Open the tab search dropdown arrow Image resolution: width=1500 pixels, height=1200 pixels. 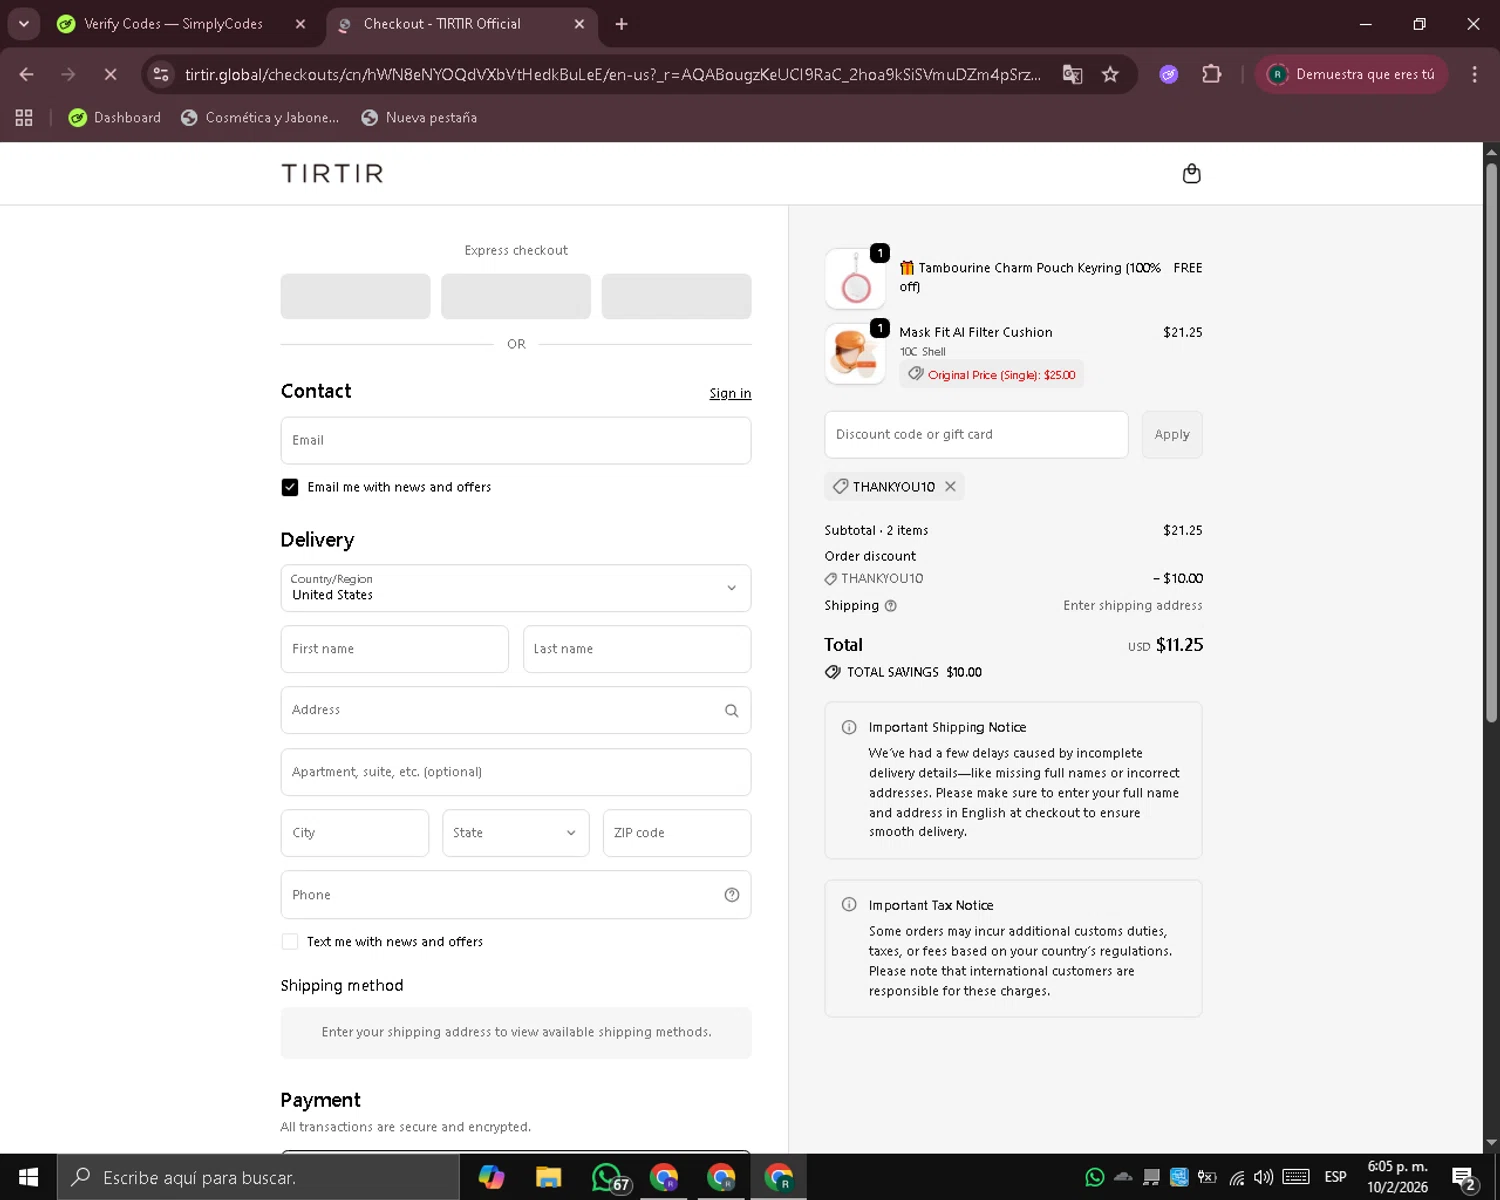point(24,24)
